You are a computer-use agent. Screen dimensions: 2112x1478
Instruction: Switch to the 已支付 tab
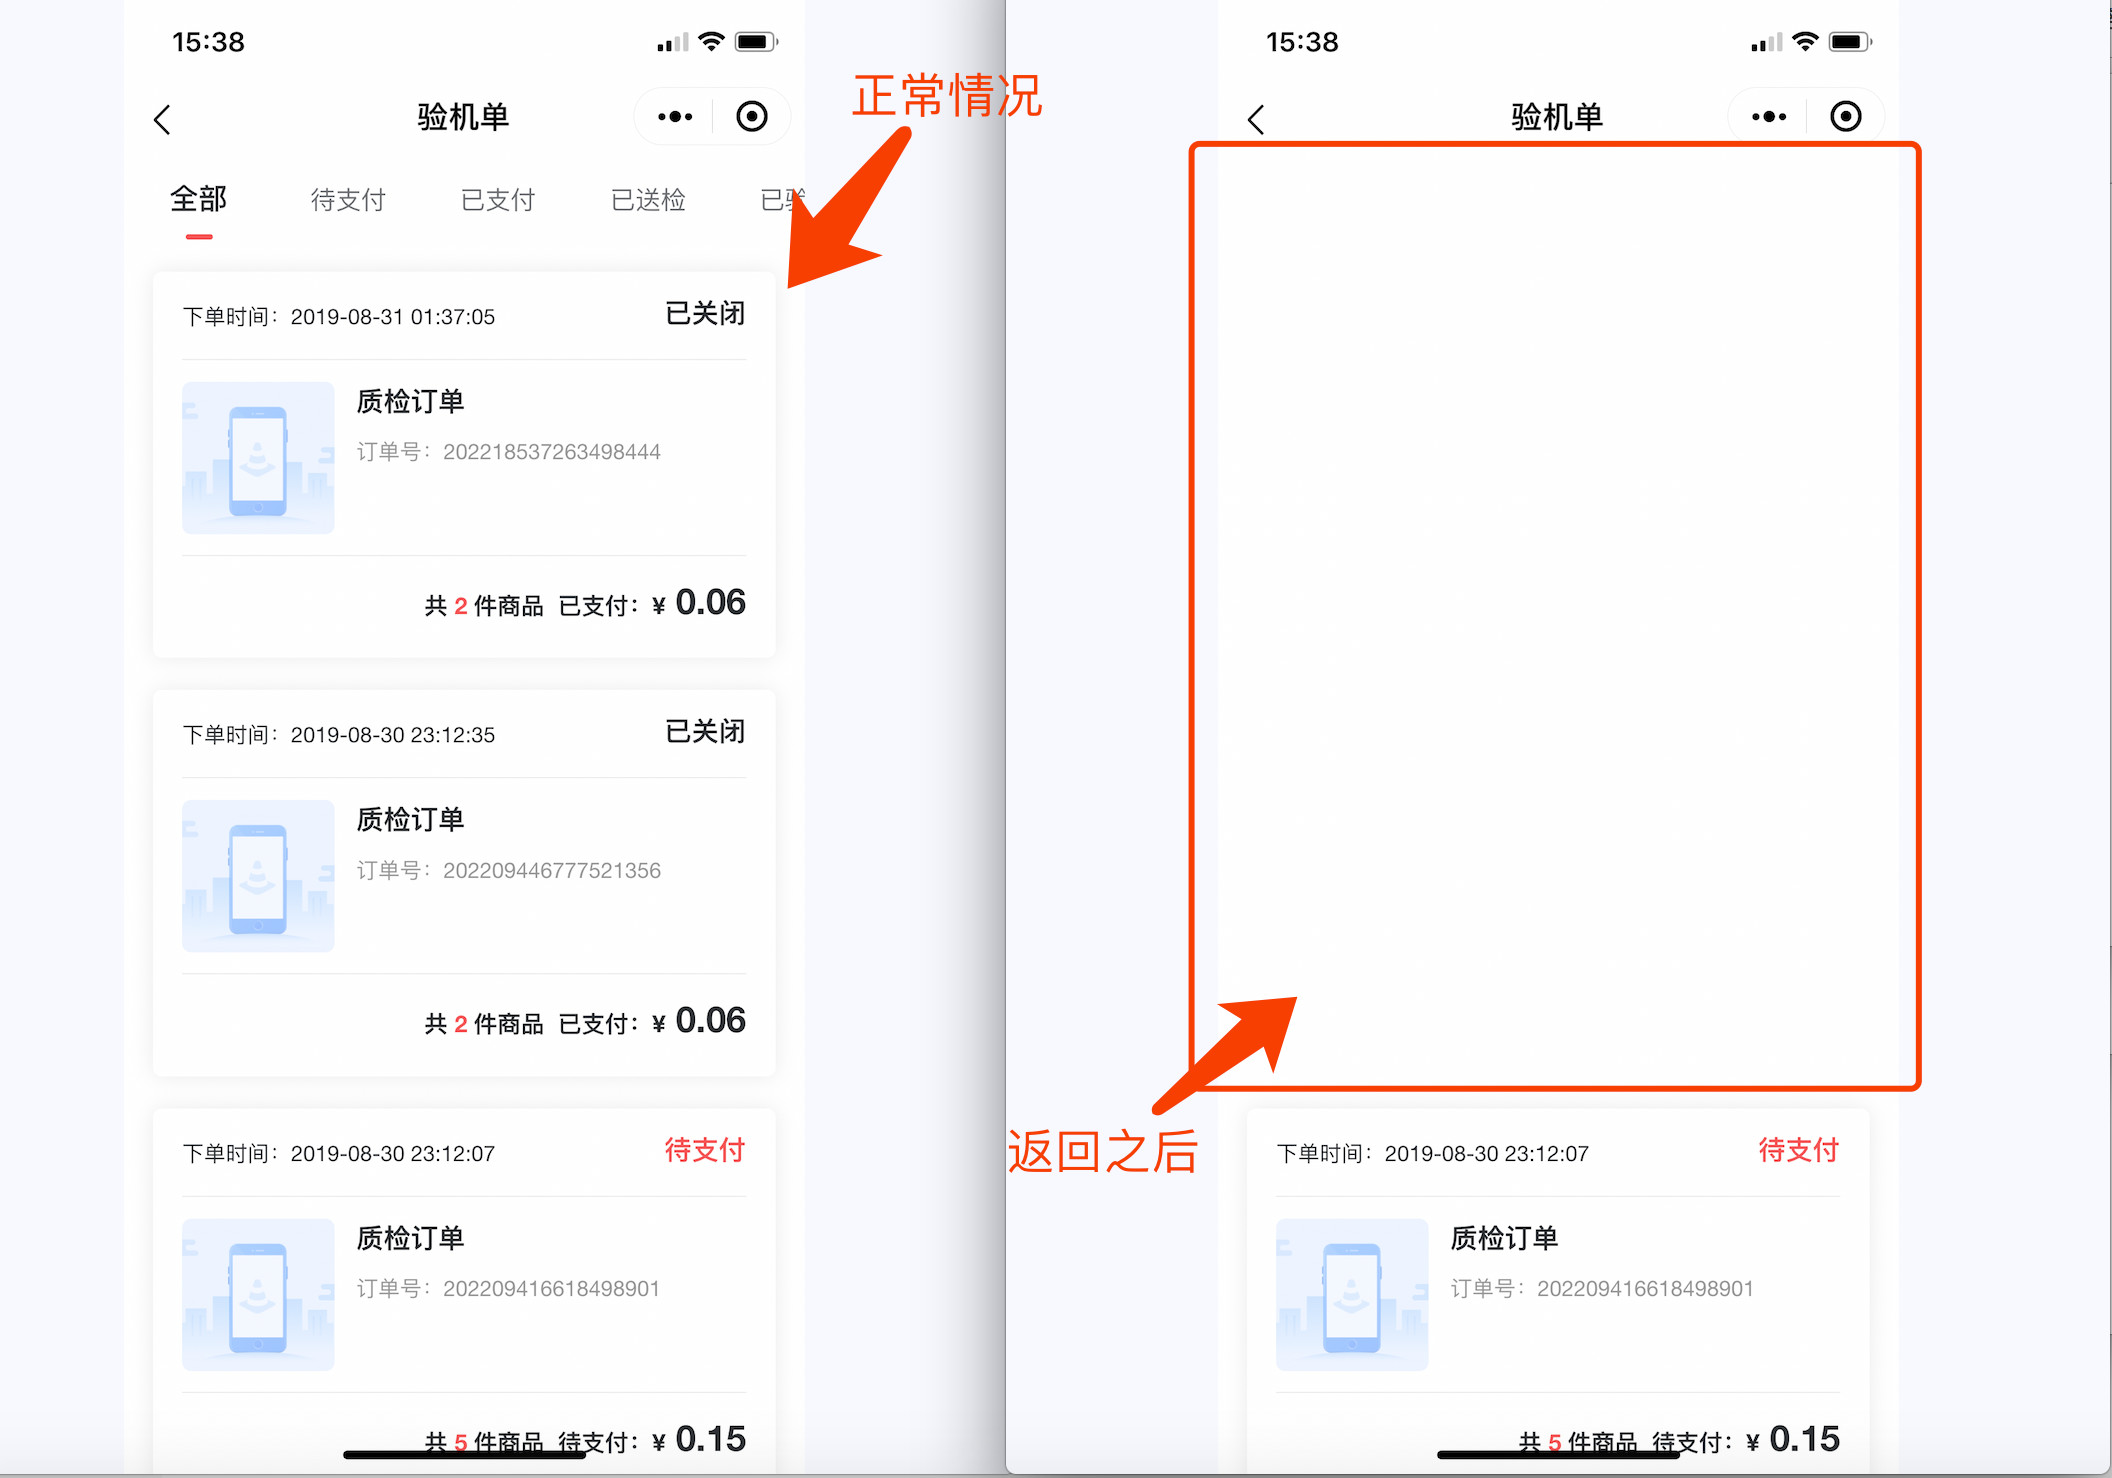(x=498, y=200)
